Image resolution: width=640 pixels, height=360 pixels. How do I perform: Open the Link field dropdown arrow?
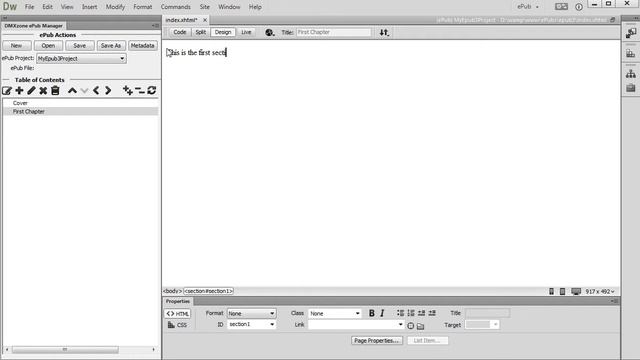(x=400, y=324)
